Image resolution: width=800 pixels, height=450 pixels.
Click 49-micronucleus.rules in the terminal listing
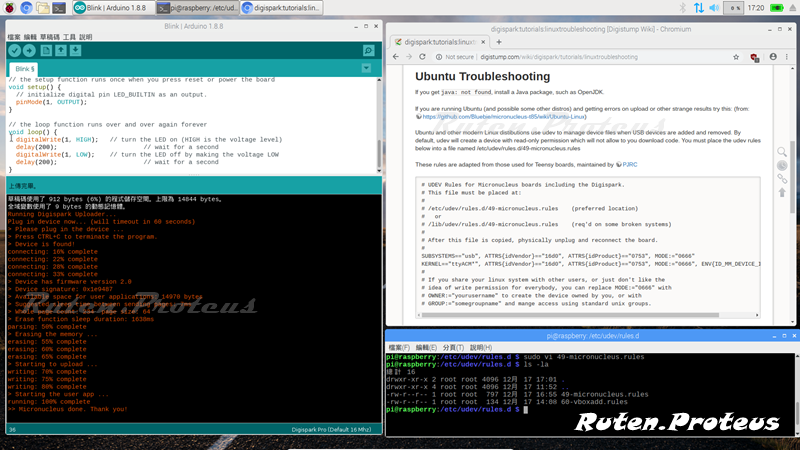[604, 394]
